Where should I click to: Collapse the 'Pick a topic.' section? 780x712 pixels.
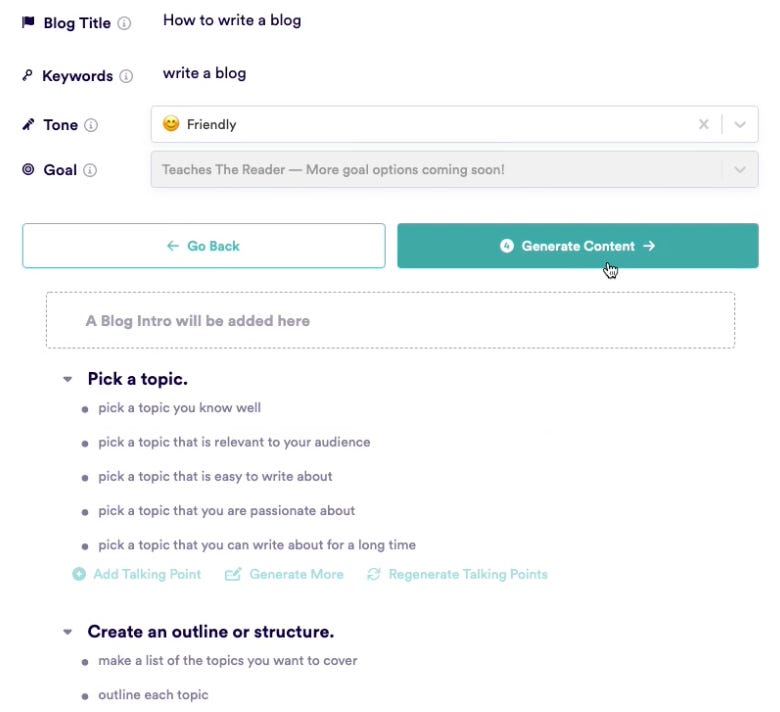(68, 379)
